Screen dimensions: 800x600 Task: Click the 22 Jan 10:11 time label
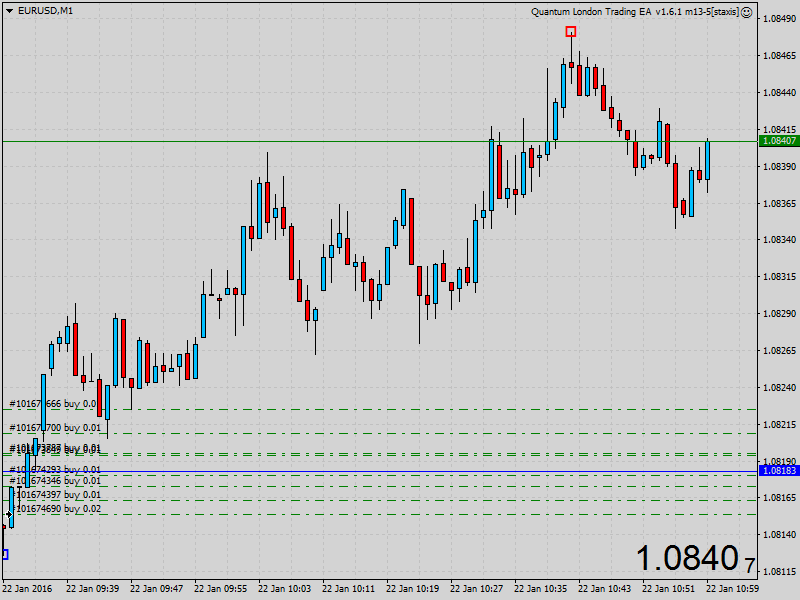(348, 589)
